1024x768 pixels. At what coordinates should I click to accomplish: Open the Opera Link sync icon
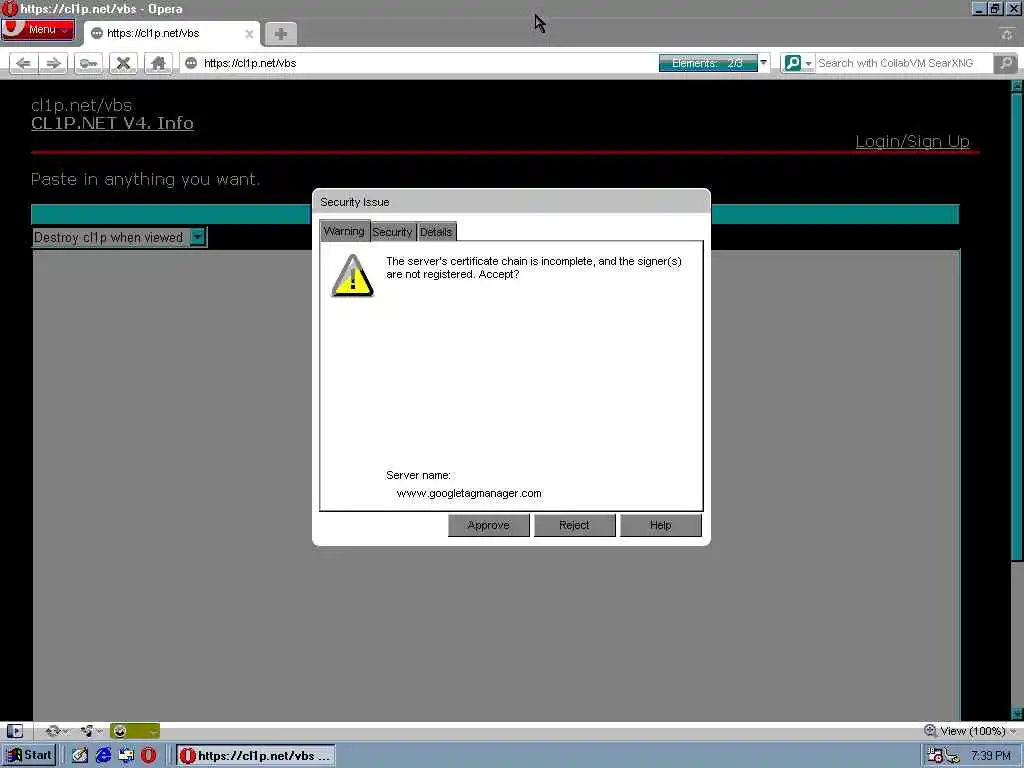pyautogui.click(x=56, y=731)
